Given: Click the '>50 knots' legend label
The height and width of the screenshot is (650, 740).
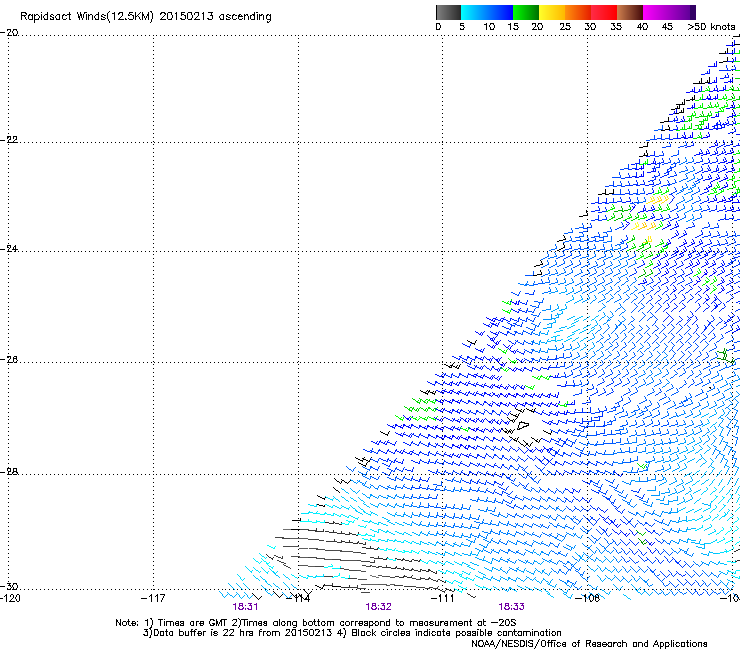Looking at the screenshot, I should pos(711,27).
